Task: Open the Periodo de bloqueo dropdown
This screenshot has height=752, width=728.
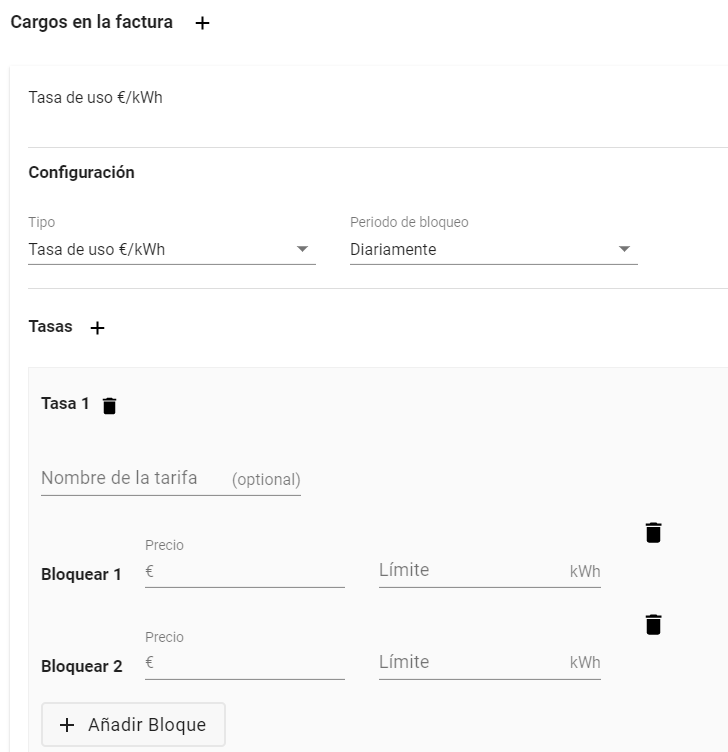Action: tap(493, 250)
